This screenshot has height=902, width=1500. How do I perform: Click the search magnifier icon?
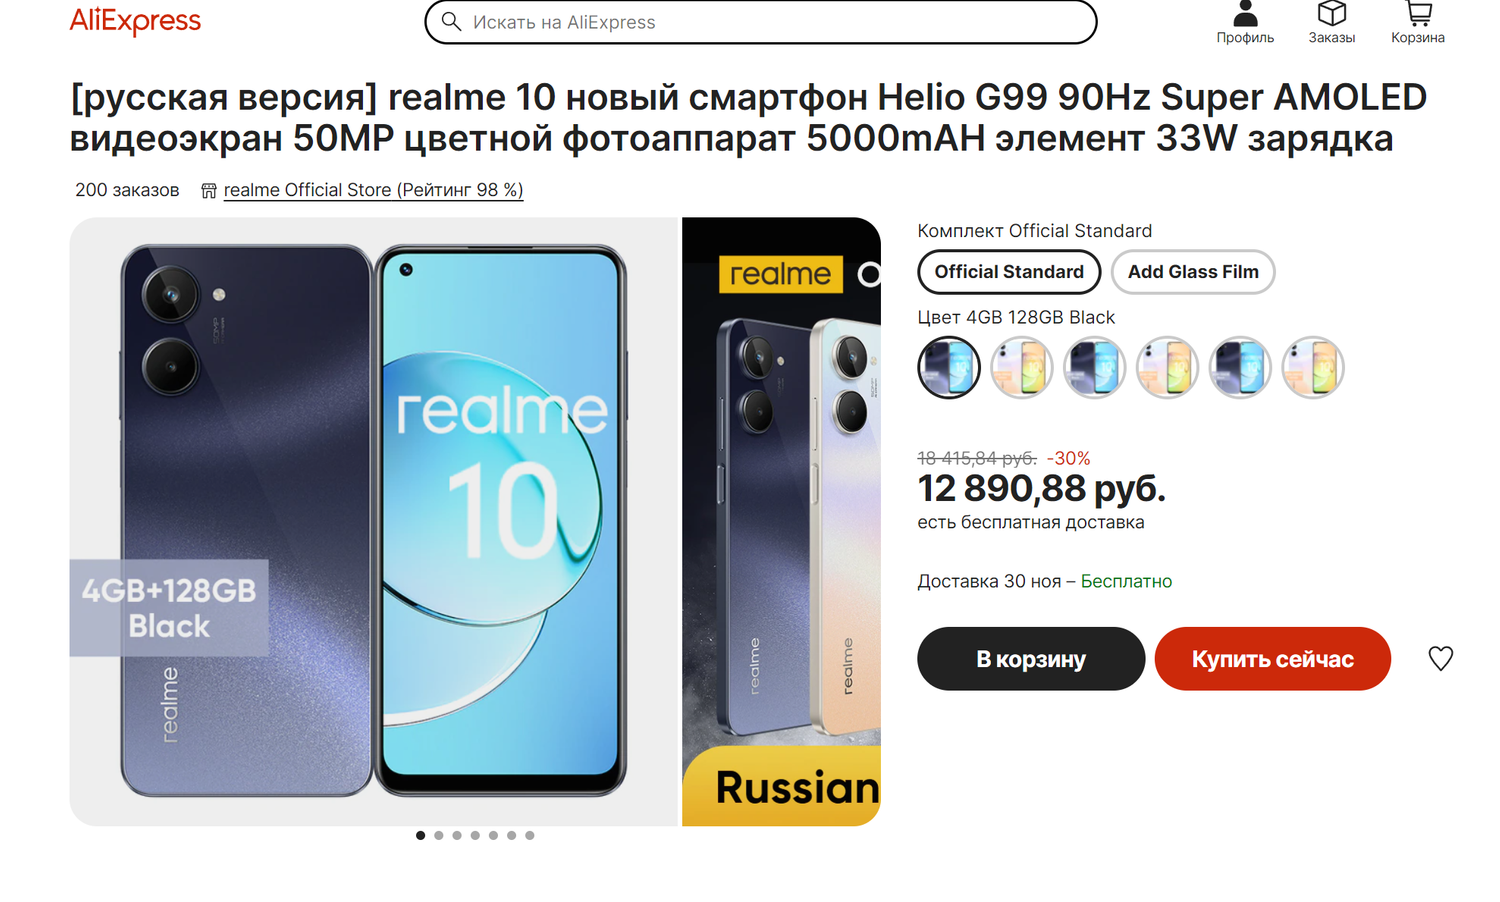[451, 21]
